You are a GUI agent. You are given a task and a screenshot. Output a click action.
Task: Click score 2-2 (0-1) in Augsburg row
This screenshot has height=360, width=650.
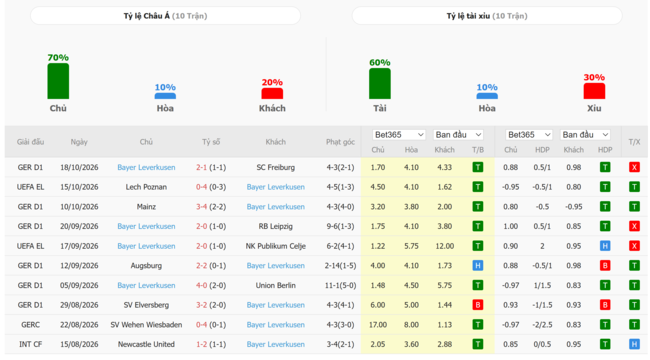coord(211,266)
